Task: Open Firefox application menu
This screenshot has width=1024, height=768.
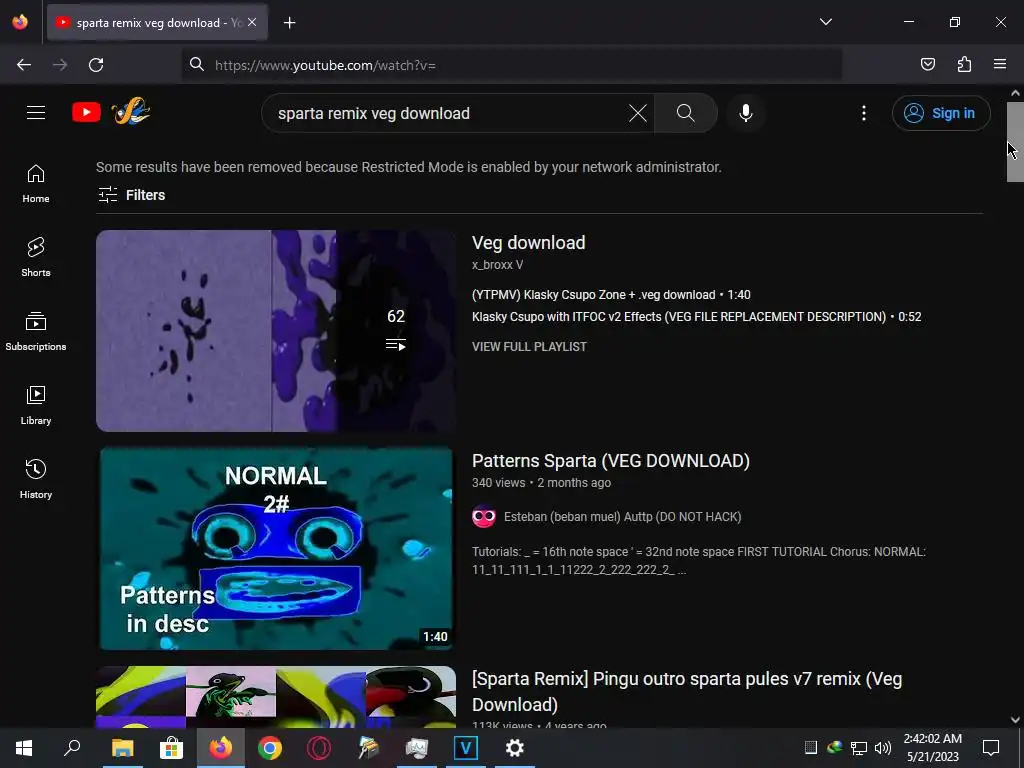Action: pos(1000,64)
